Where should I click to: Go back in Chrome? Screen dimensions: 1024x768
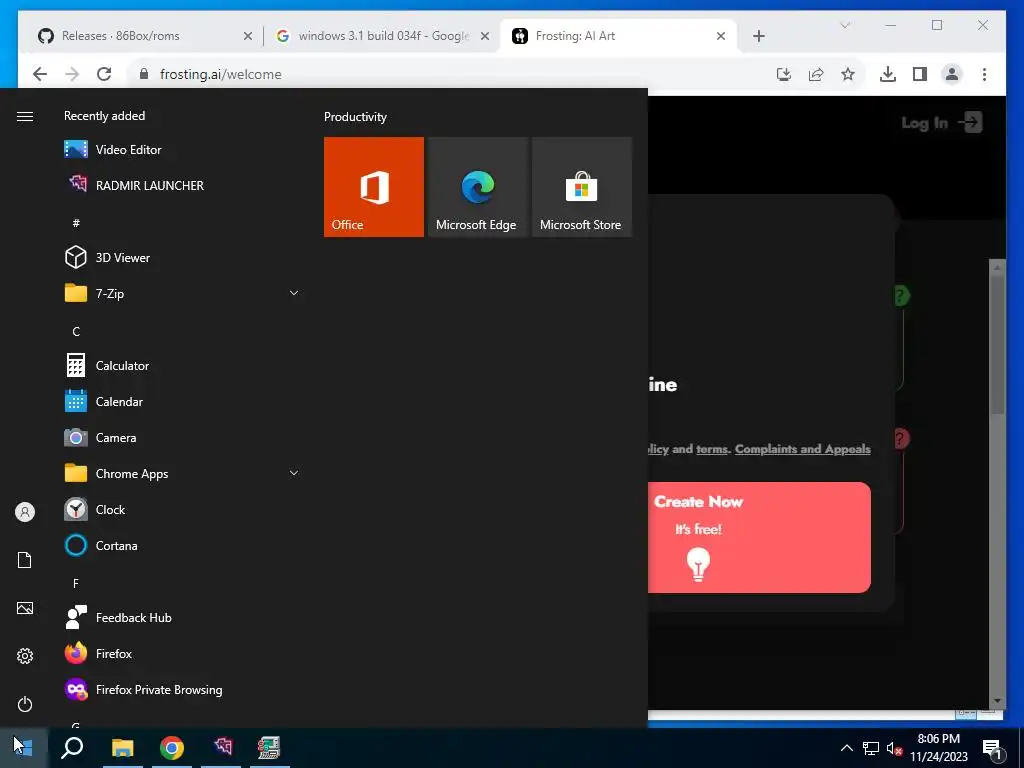click(40, 74)
